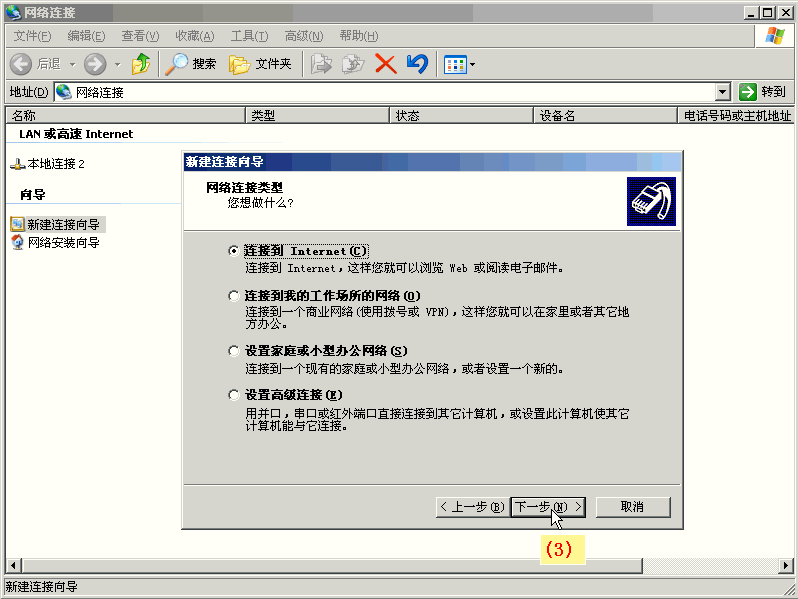This screenshot has width=798, height=599.
Task: Maximize the 网络连接 window
Action: pyautogui.click(x=768, y=13)
